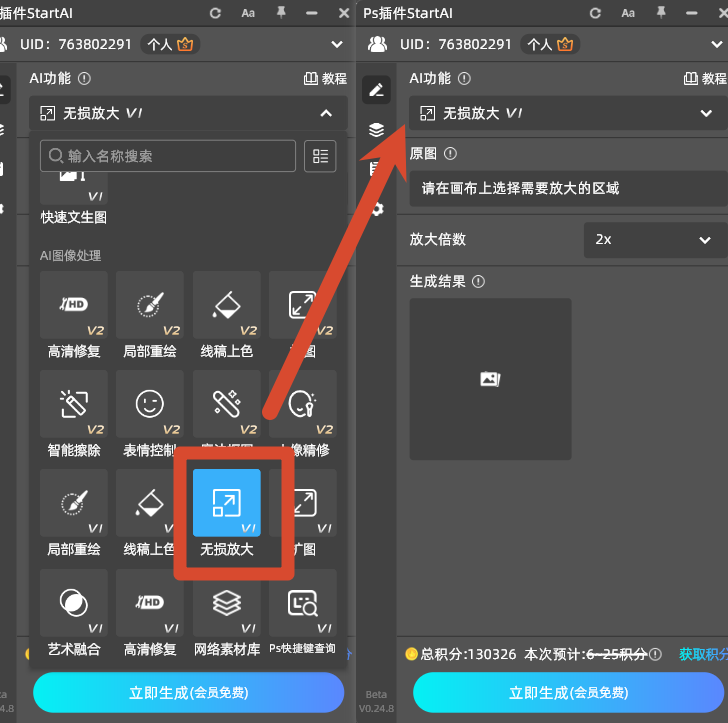This screenshot has width=728, height=723.
Task: Expand right panel 无损放大 V1 dropdown
Action: click(706, 113)
